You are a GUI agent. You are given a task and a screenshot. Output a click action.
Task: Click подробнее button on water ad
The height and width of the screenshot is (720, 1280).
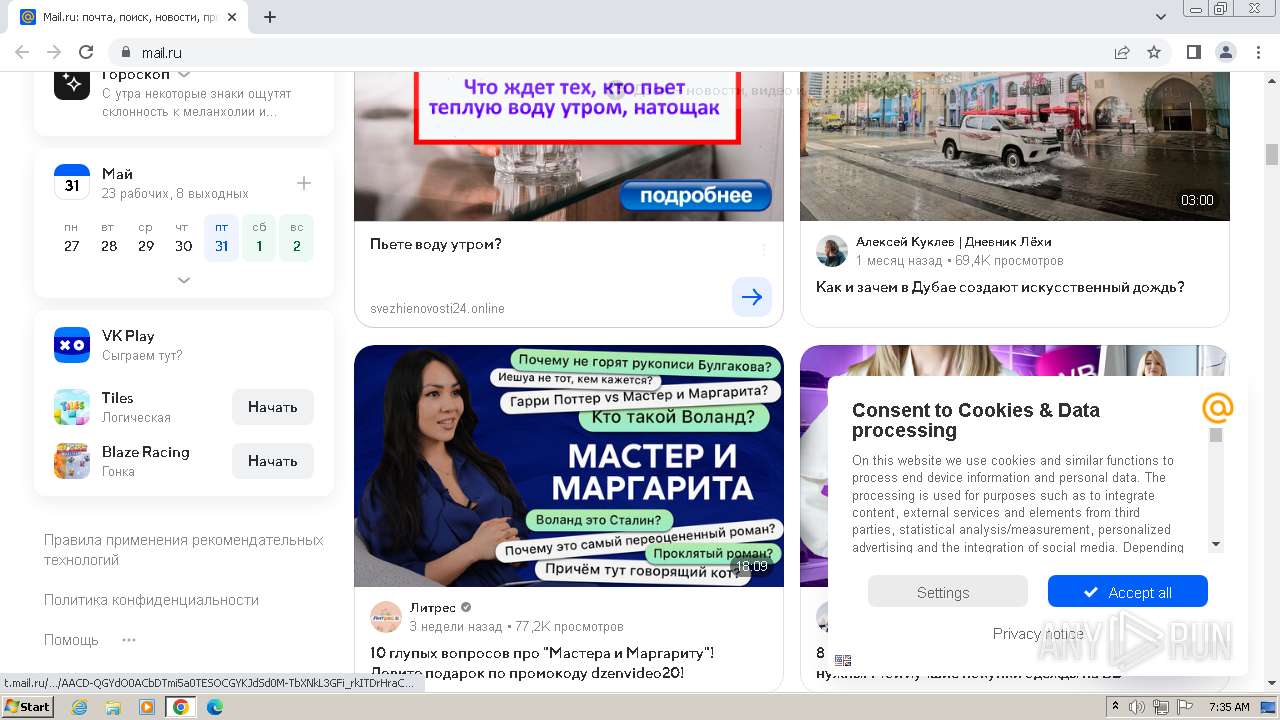696,195
